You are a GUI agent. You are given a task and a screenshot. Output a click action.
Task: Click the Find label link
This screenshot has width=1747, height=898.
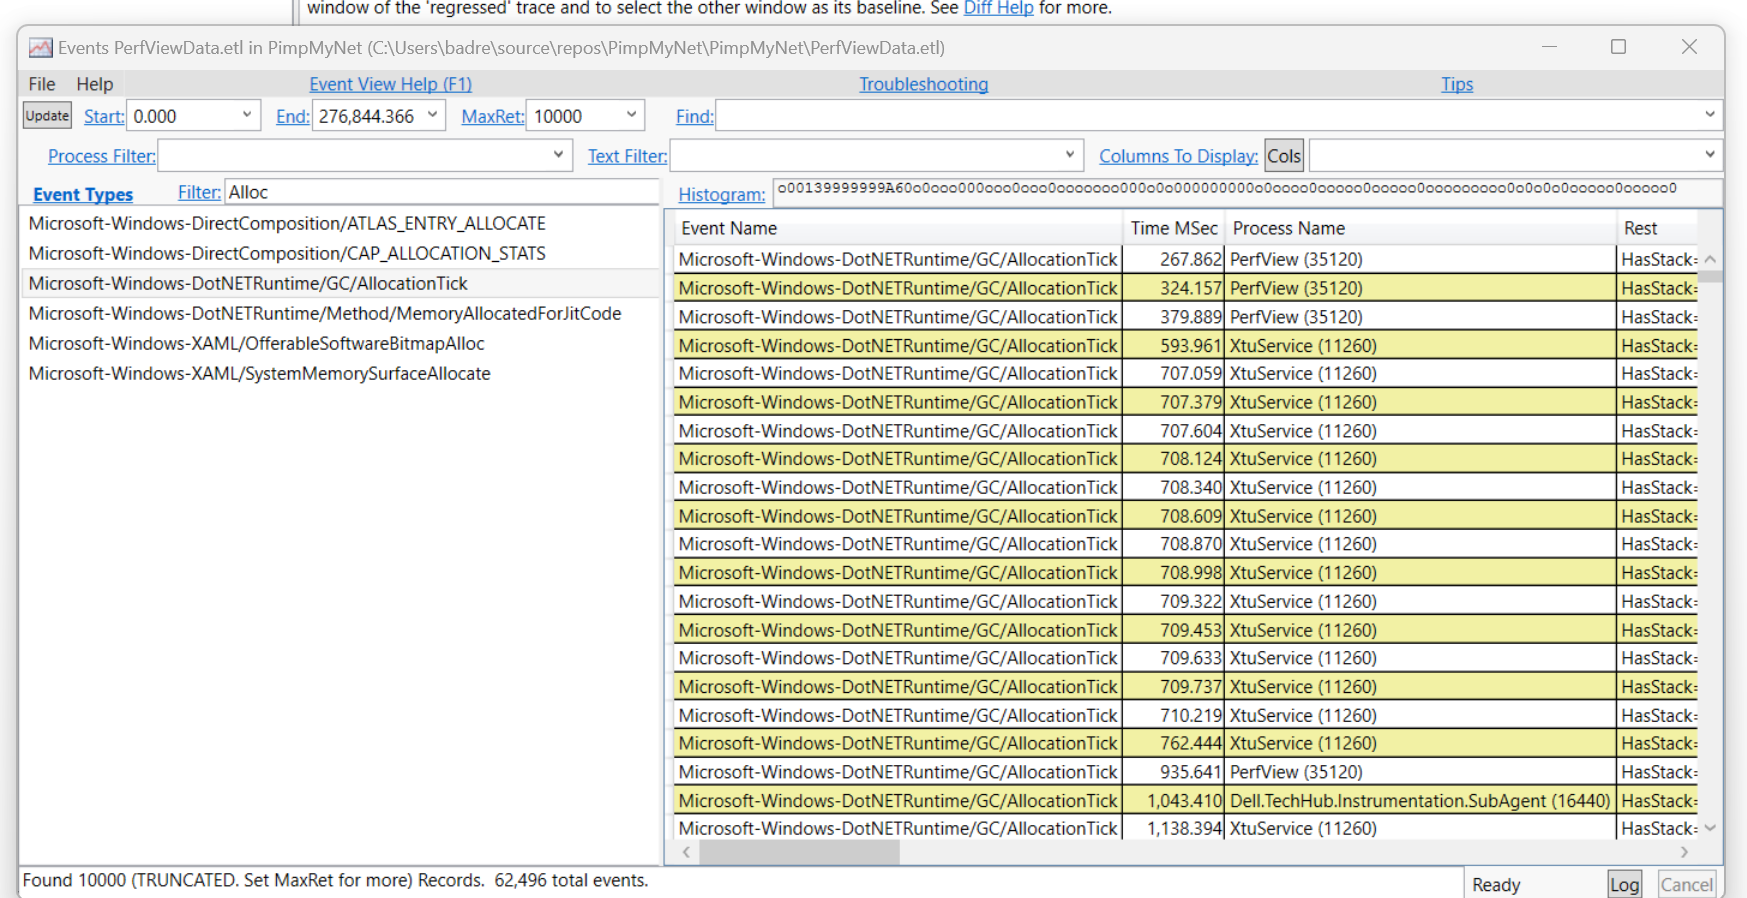pos(695,116)
